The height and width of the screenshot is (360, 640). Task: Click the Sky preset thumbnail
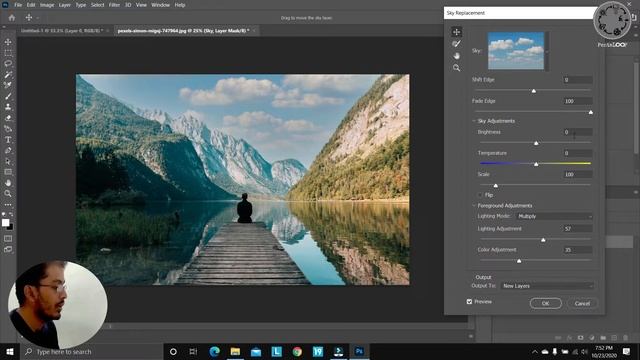pyautogui.click(x=516, y=51)
